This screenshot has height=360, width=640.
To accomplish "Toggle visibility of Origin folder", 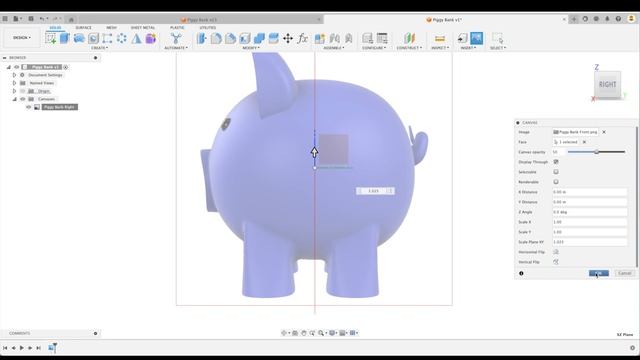I will 23,91.
